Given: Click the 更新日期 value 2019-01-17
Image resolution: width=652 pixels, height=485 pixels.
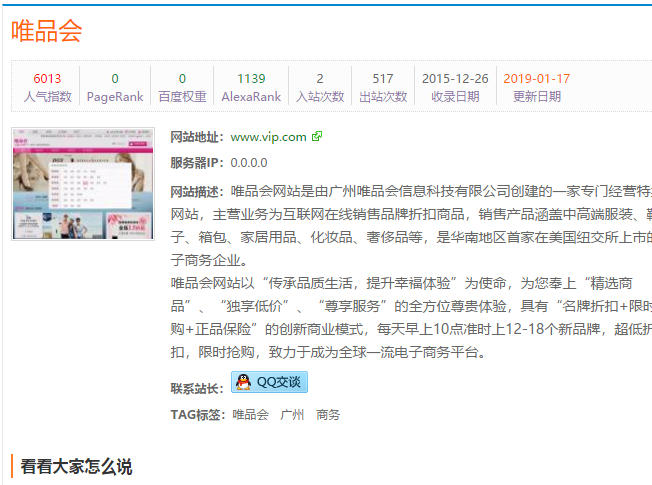Looking at the screenshot, I should tap(536, 79).
